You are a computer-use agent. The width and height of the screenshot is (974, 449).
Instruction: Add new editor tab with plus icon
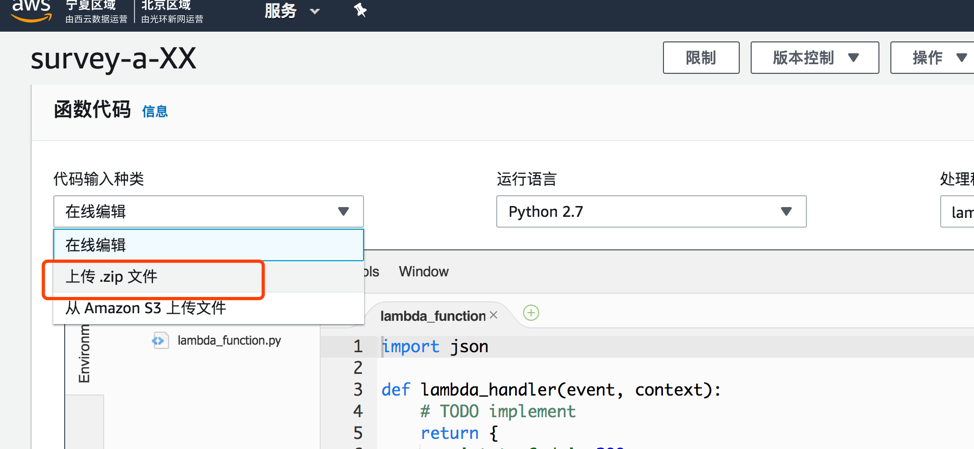(x=530, y=313)
